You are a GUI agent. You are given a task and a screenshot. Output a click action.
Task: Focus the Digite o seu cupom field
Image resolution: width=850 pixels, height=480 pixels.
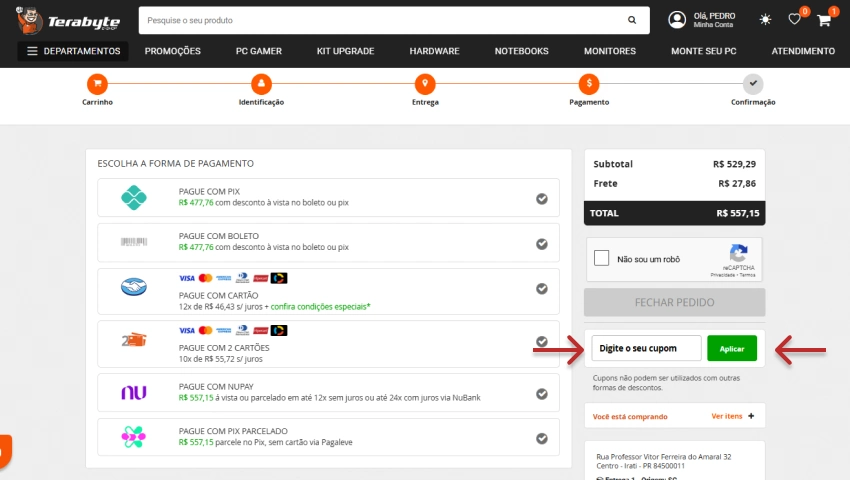[x=646, y=348]
